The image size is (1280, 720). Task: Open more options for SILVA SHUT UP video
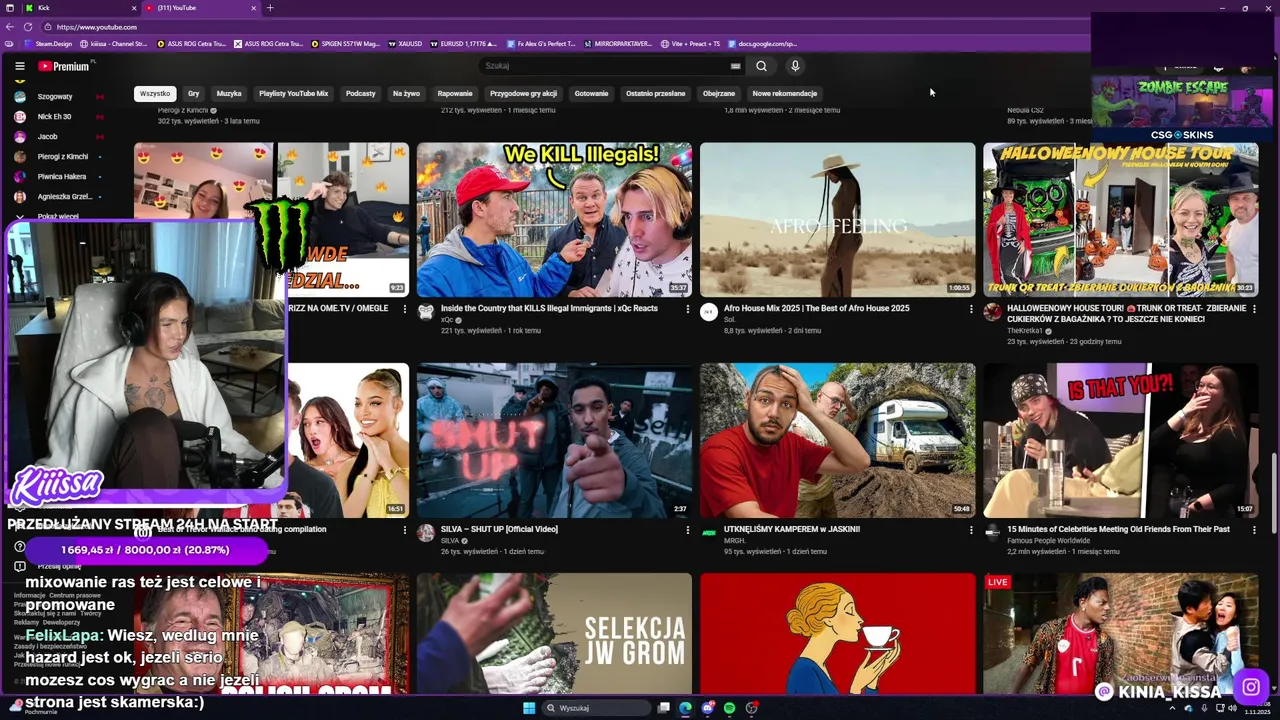688,530
